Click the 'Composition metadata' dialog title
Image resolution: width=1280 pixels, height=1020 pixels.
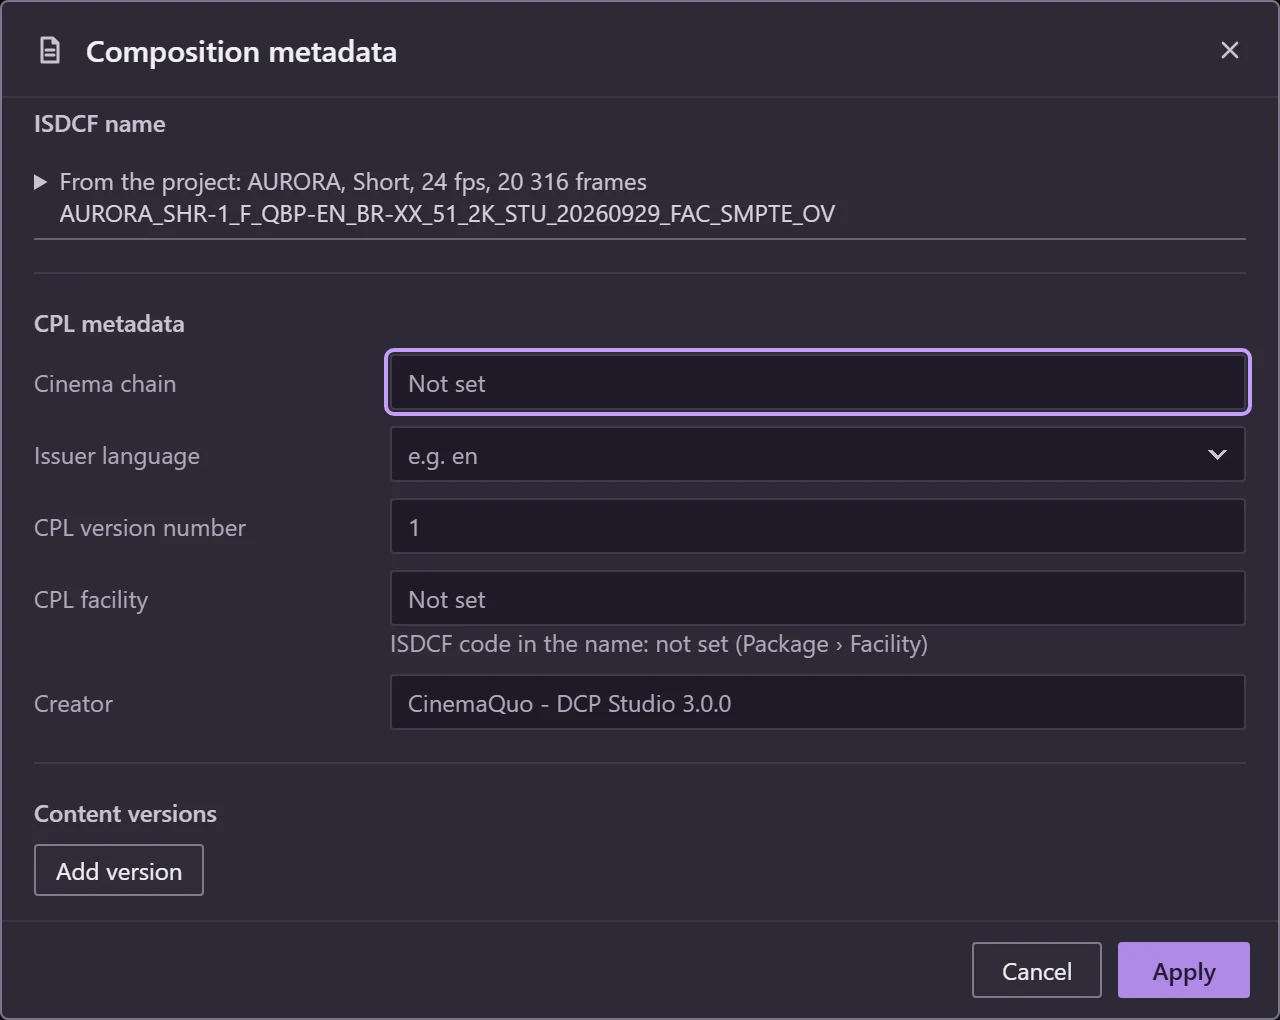coord(241,52)
